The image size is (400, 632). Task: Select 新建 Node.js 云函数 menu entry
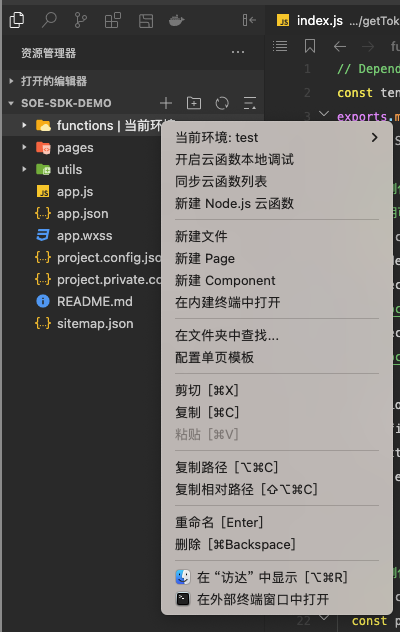click(x=234, y=204)
